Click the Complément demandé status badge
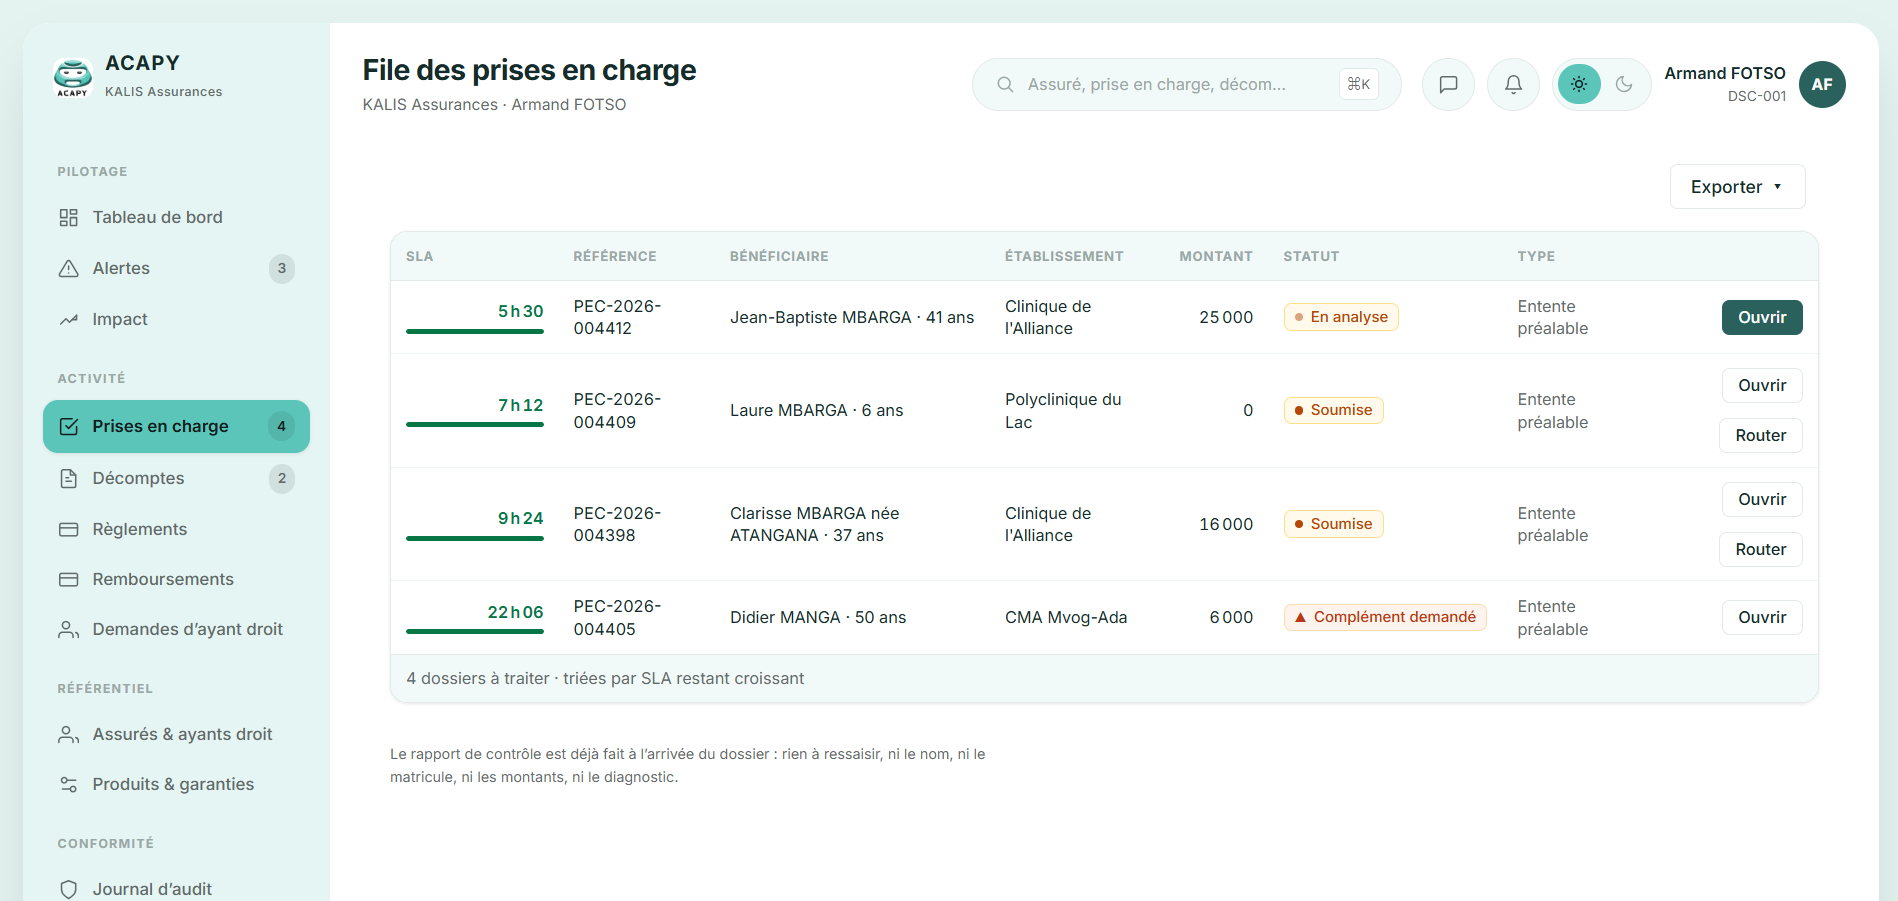The width and height of the screenshot is (1898, 901). tap(1385, 617)
